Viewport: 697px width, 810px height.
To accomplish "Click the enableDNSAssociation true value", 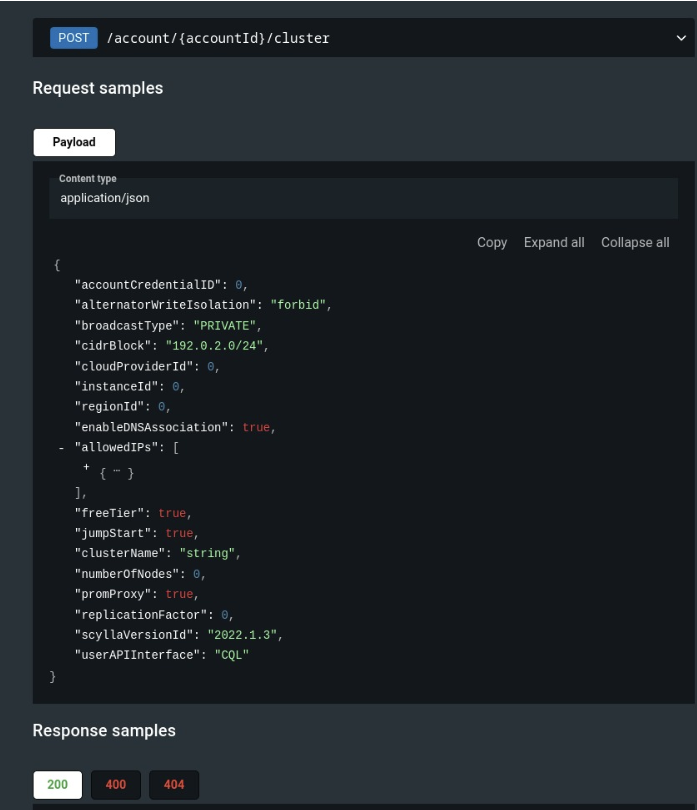I will click(x=256, y=427).
